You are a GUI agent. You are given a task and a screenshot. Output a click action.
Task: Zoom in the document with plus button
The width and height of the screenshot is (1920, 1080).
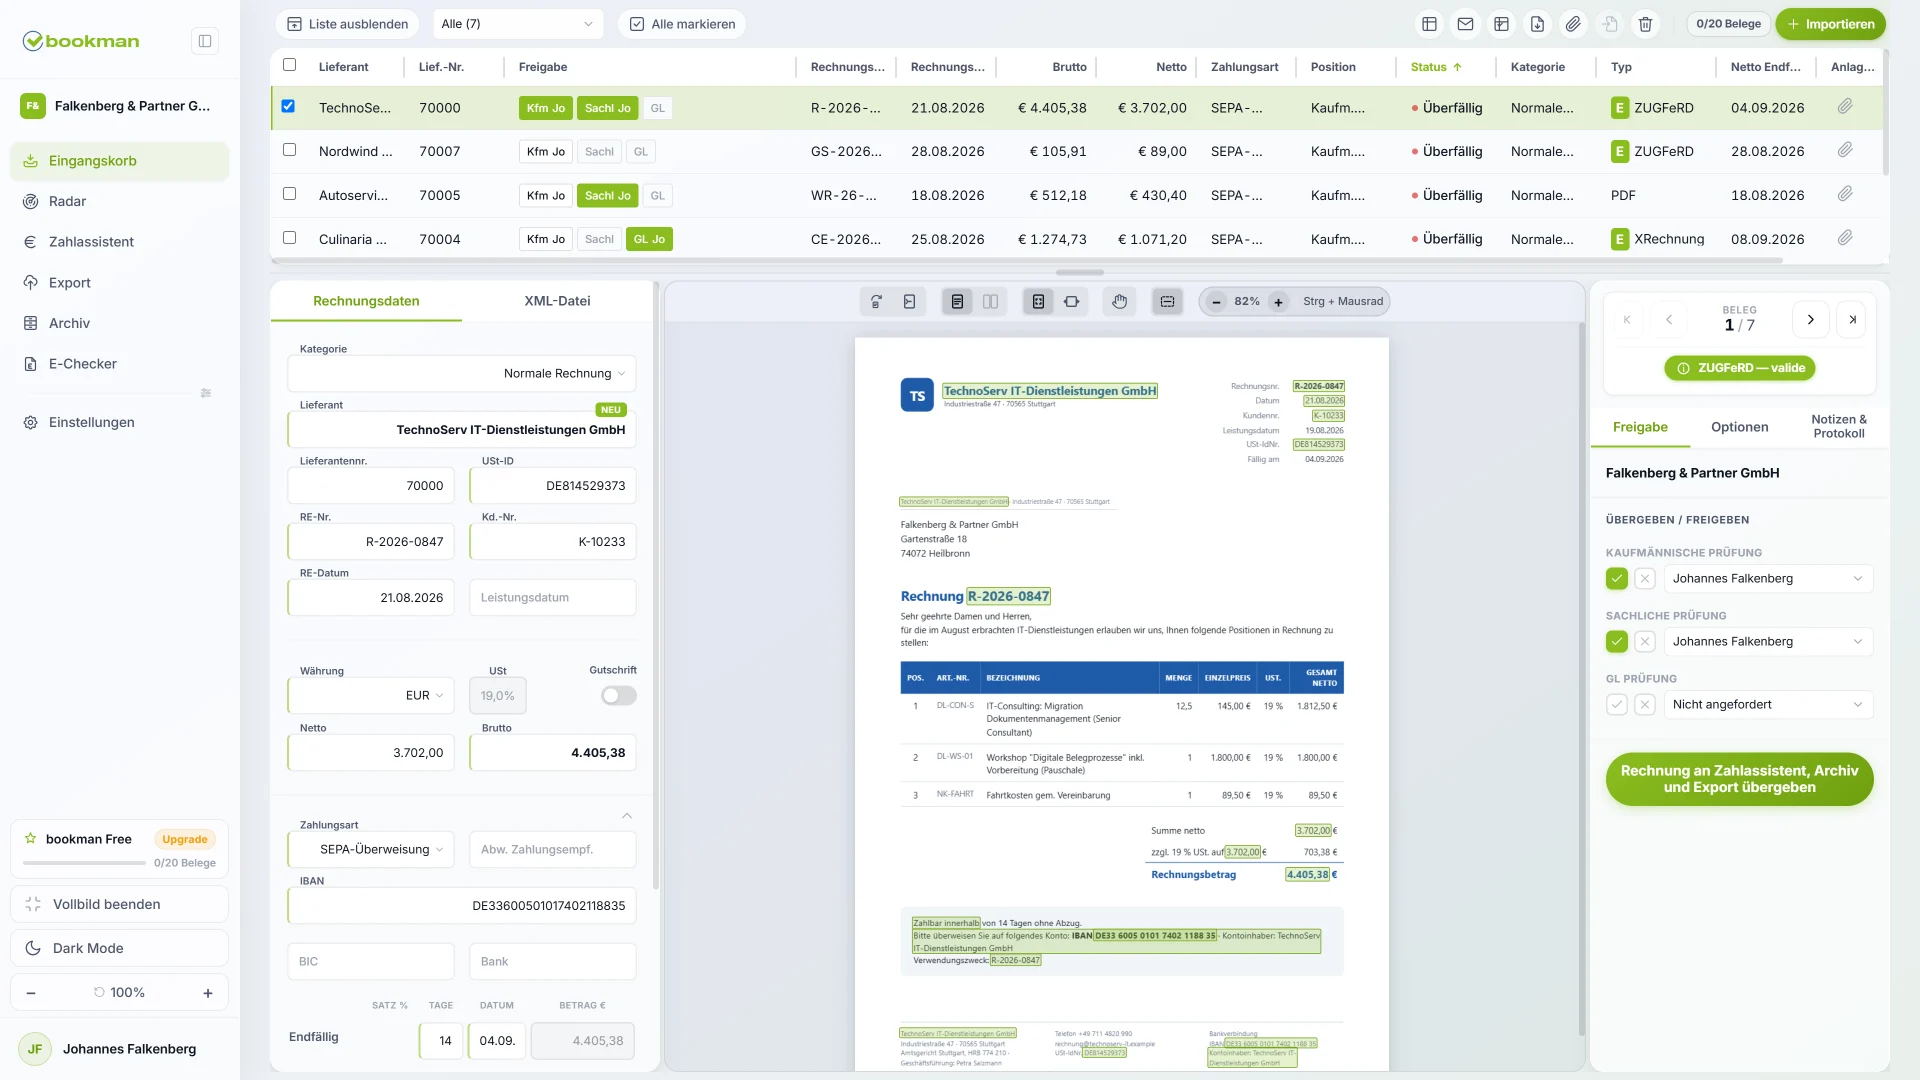(1278, 302)
